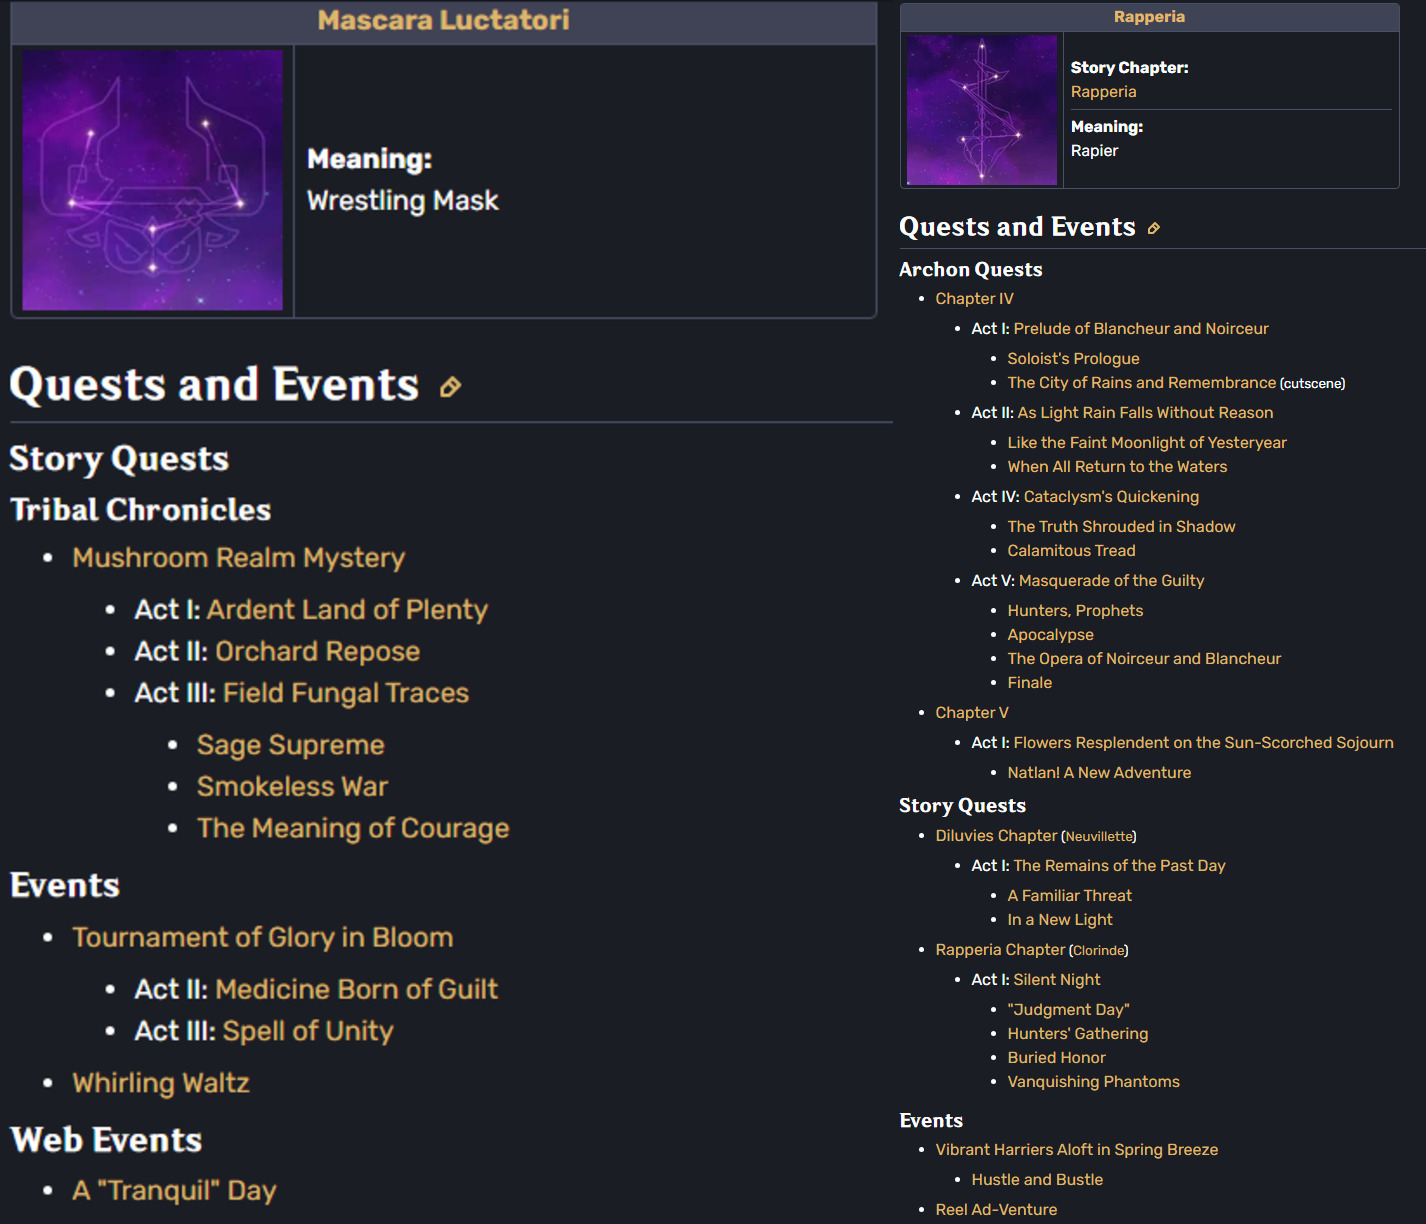
Task: Open the Finale quest link
Action: [1030, 683]
